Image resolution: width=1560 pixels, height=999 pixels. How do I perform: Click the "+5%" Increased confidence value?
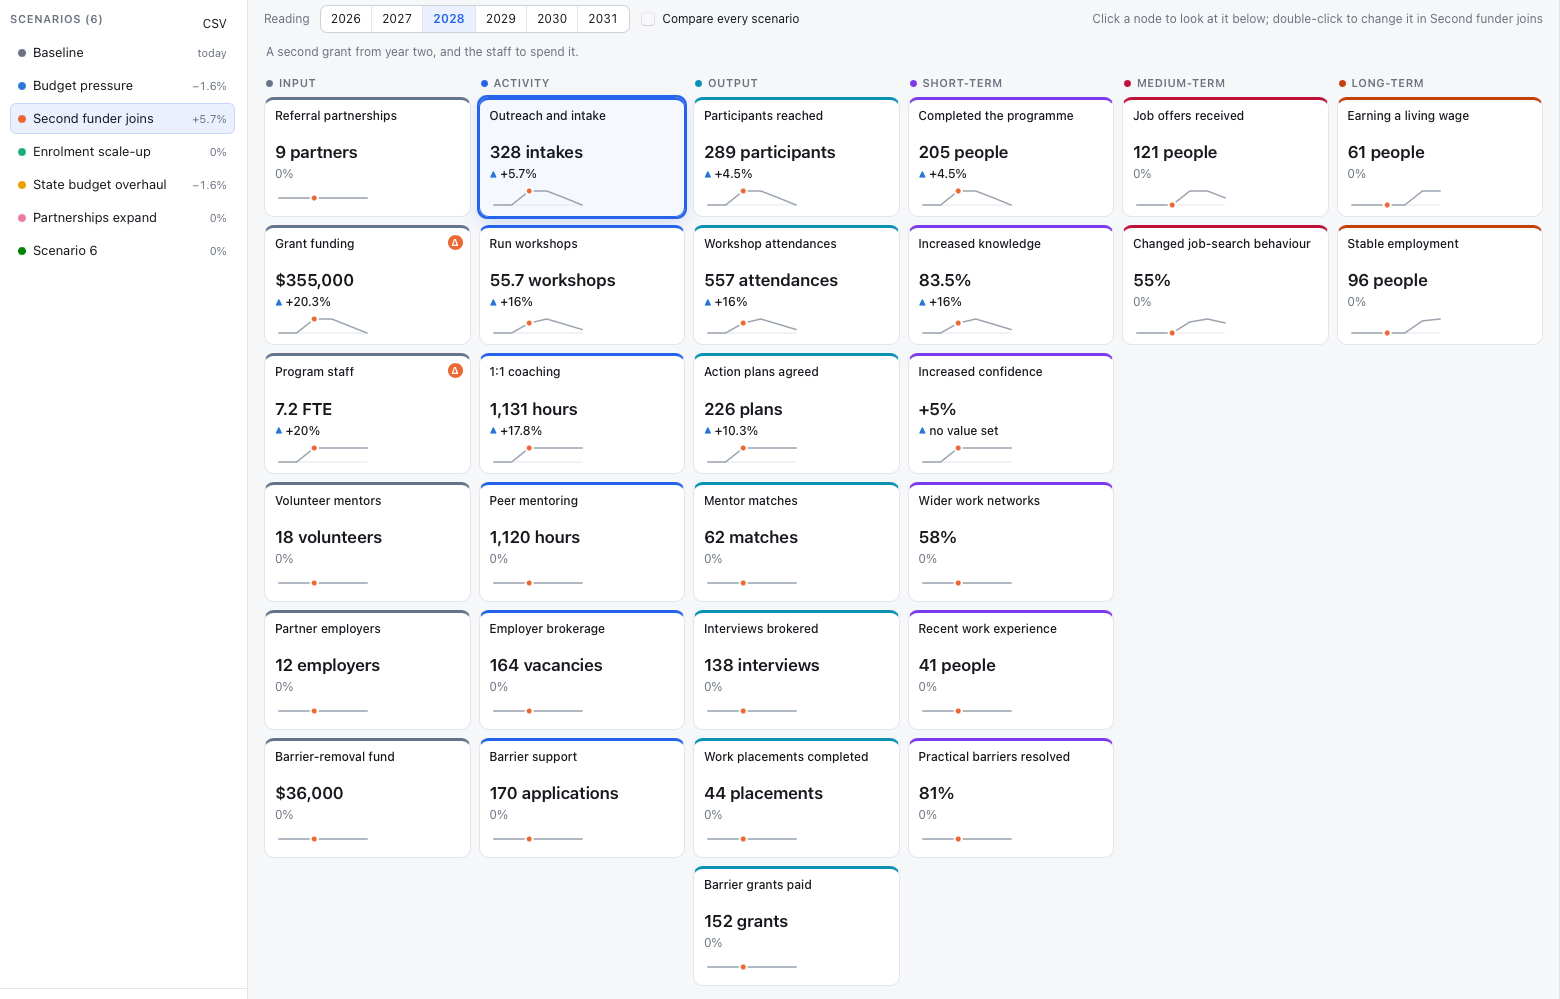click(x=937, y=409)
